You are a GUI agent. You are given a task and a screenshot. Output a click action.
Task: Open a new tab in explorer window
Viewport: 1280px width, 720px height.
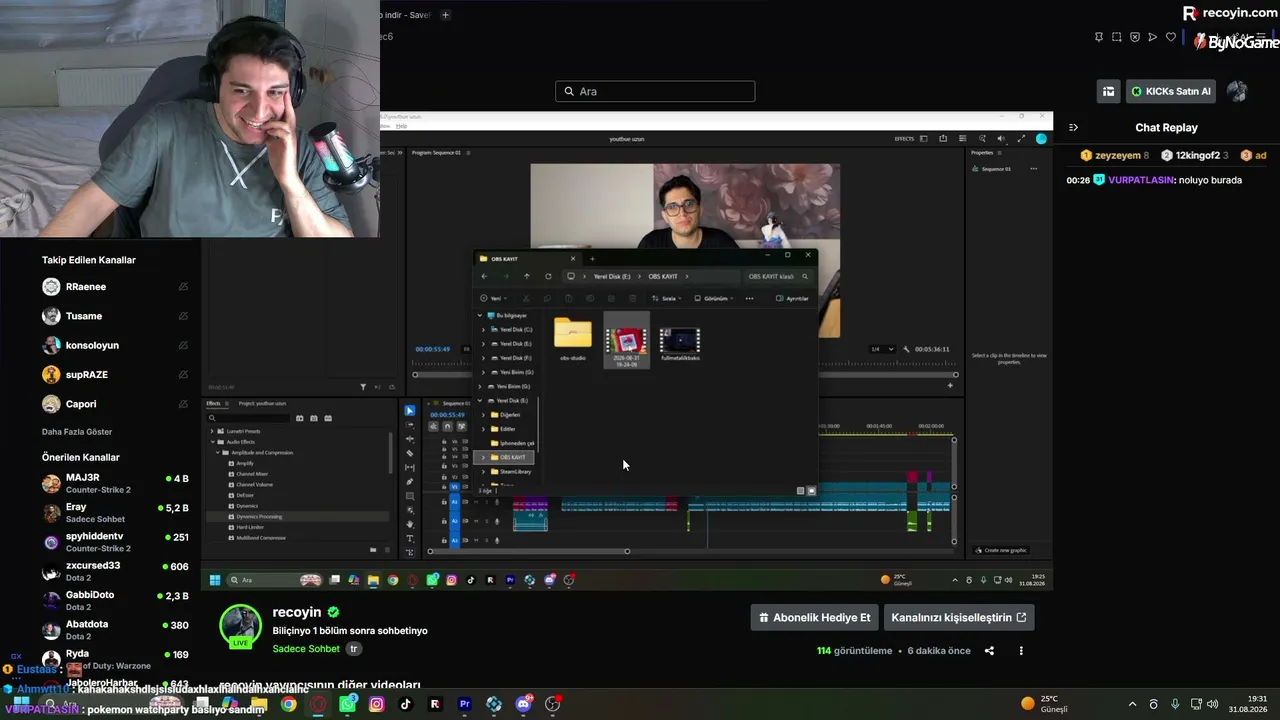pyautogui.click(x=592, y=259)
